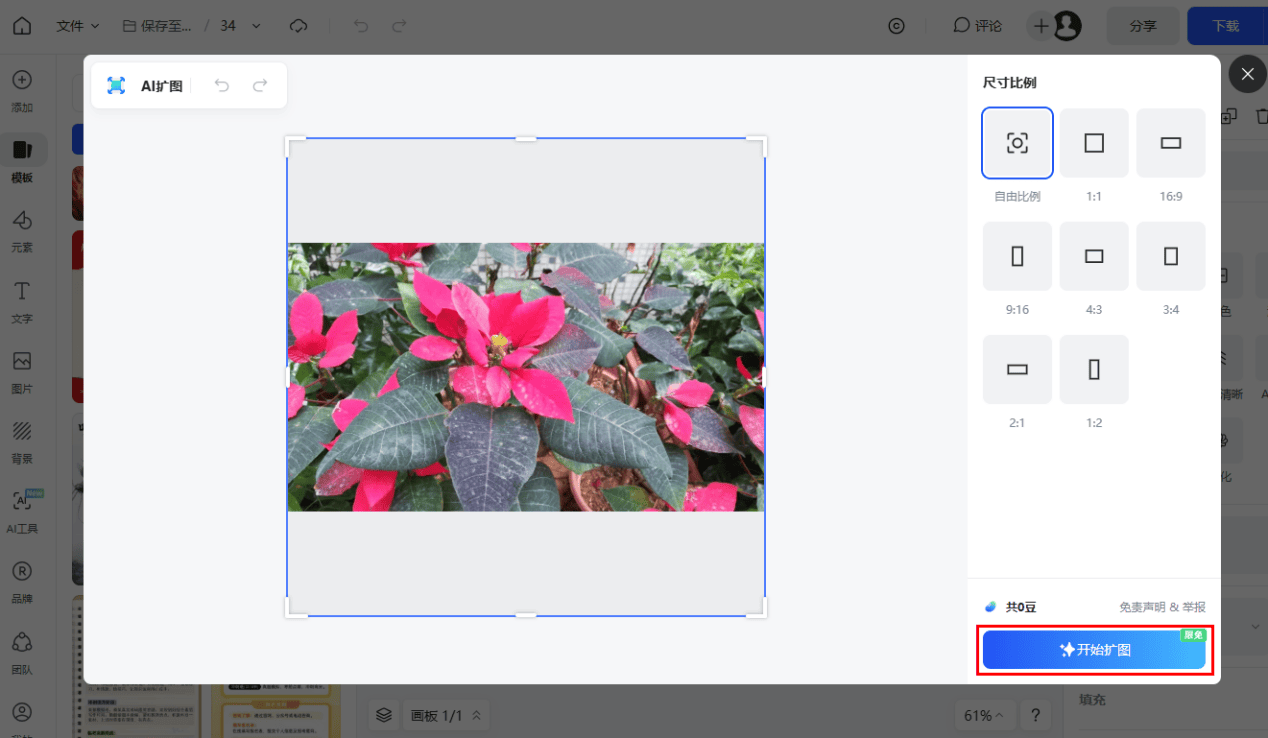This screenshot has height=738, width=1268.
Task: Click the undo arrow in AI扩图 toolbar
Action: (x=222, y=86)
